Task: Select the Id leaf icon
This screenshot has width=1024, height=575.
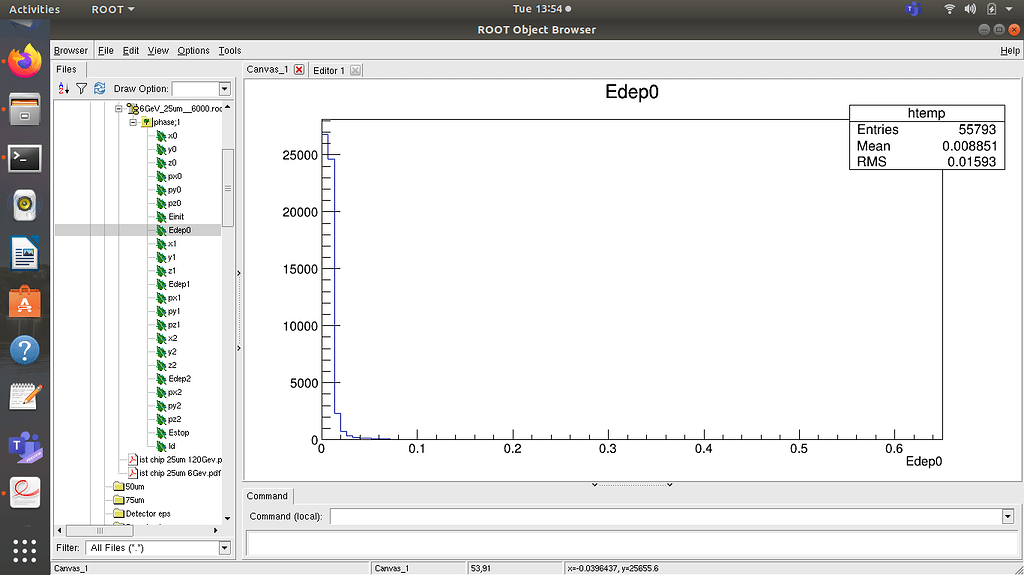Action: tap(161, 446)
